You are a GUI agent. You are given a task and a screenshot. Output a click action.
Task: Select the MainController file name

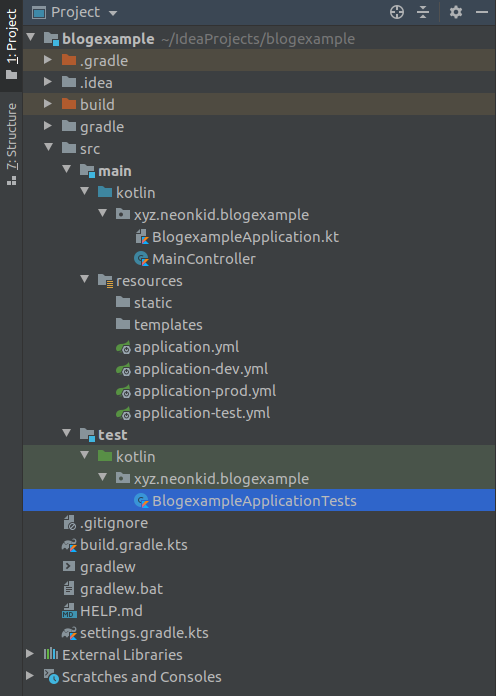[204, 259]
